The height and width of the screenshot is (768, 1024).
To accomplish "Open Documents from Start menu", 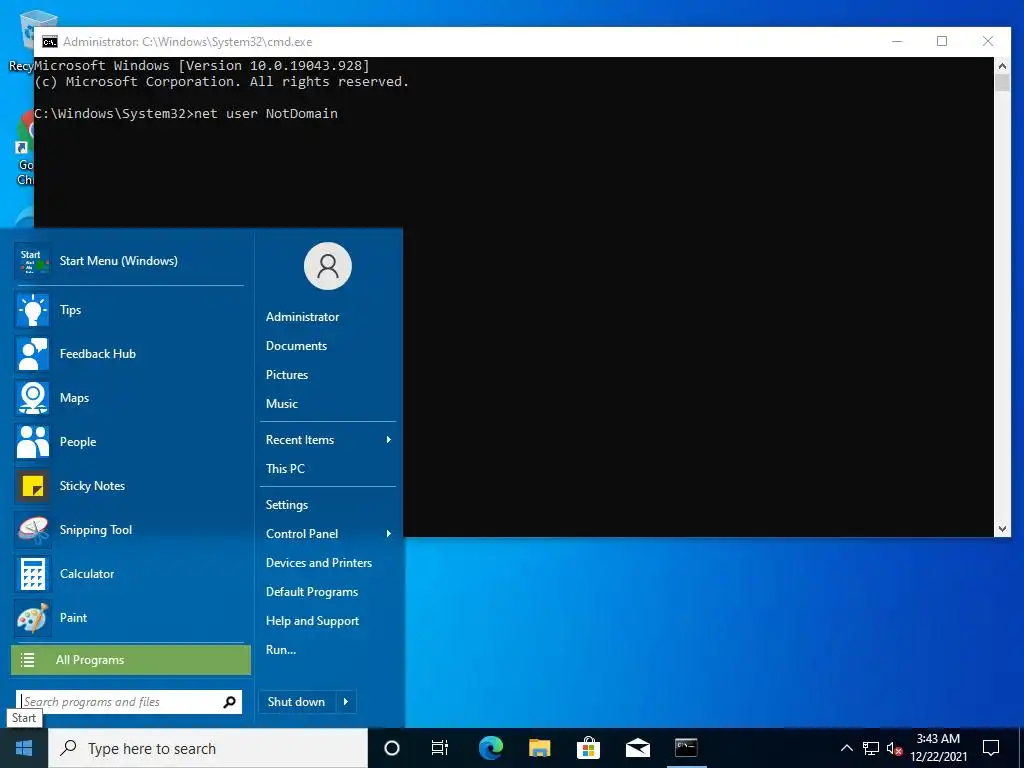I will [296, 346].
